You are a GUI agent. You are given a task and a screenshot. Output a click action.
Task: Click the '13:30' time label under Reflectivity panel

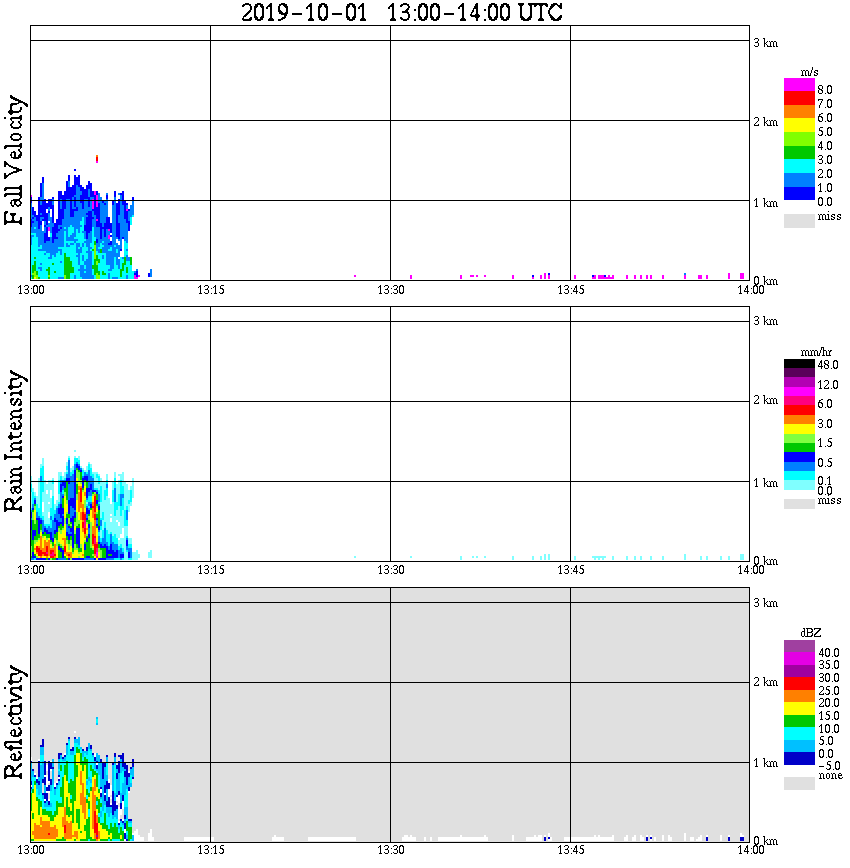pyautogui.click(x=391, y=850)
